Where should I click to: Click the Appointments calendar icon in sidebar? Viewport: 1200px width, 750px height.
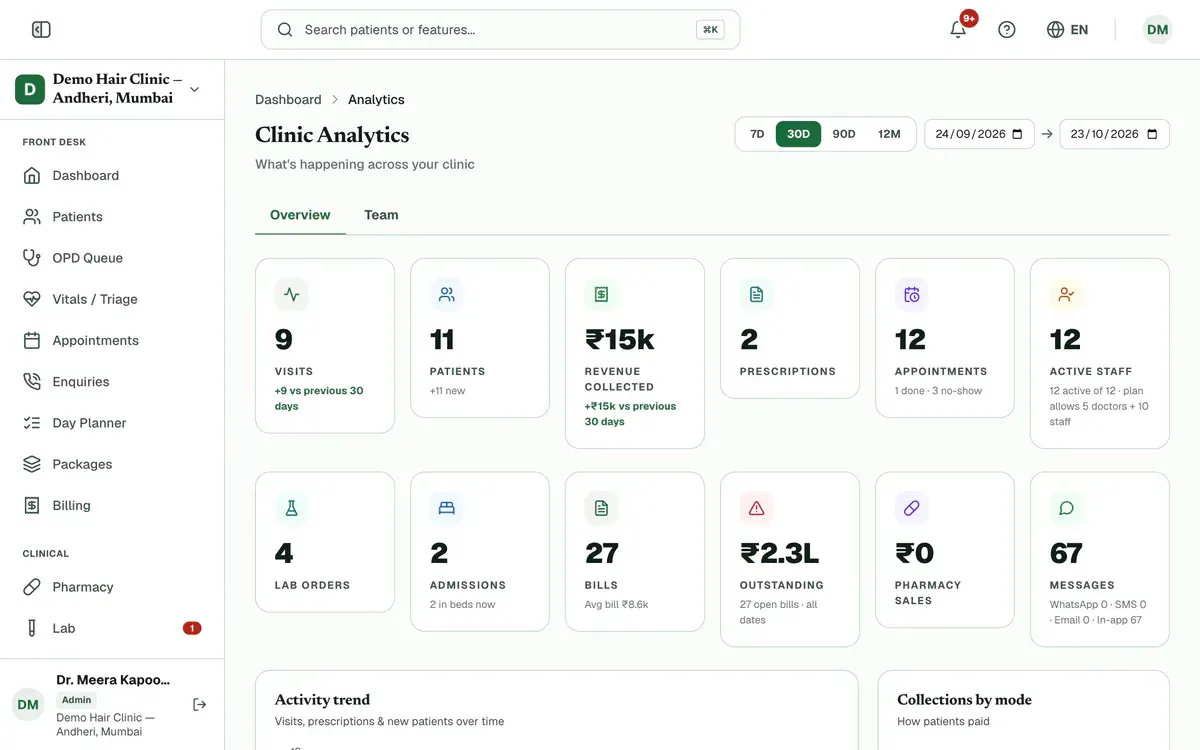point(32,341)
